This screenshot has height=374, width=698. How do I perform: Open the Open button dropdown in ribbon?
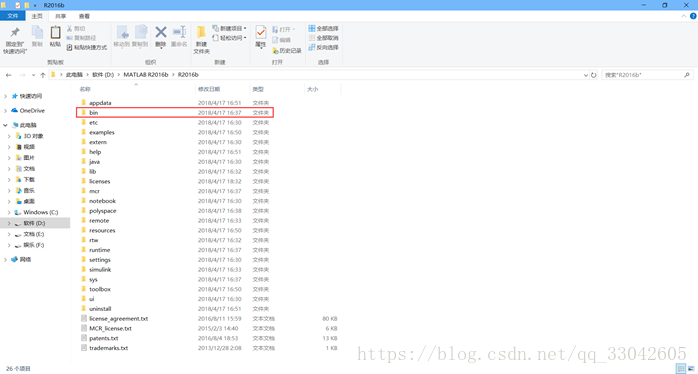point(294,29)
